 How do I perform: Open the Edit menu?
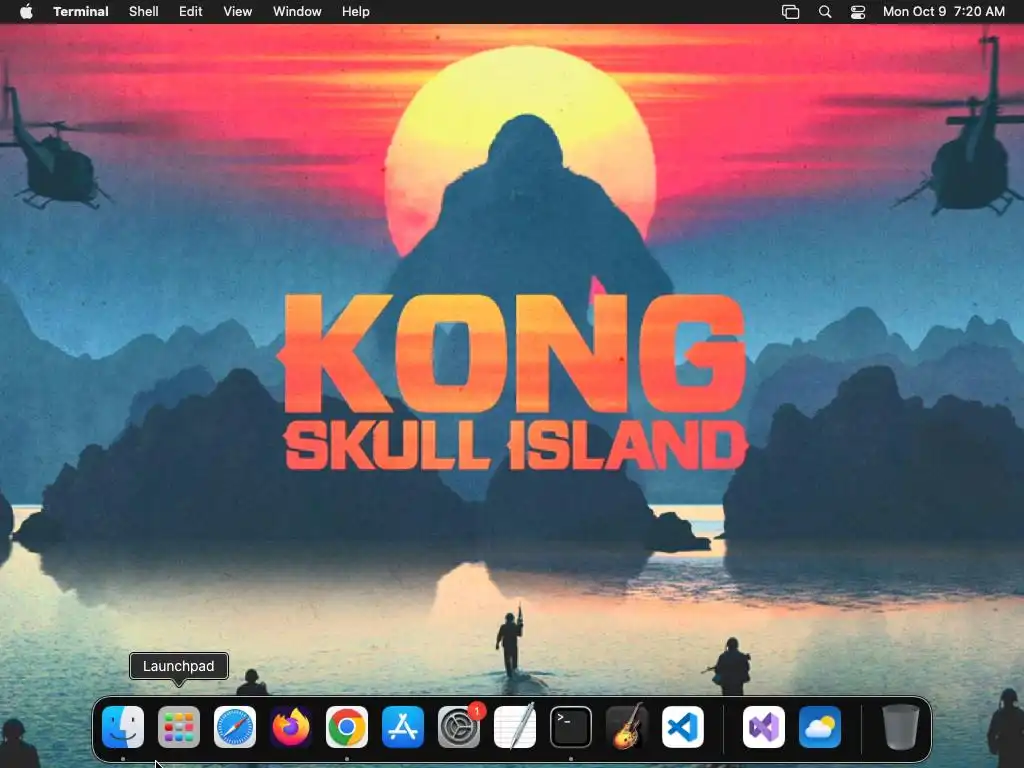[x=191, y=11]
